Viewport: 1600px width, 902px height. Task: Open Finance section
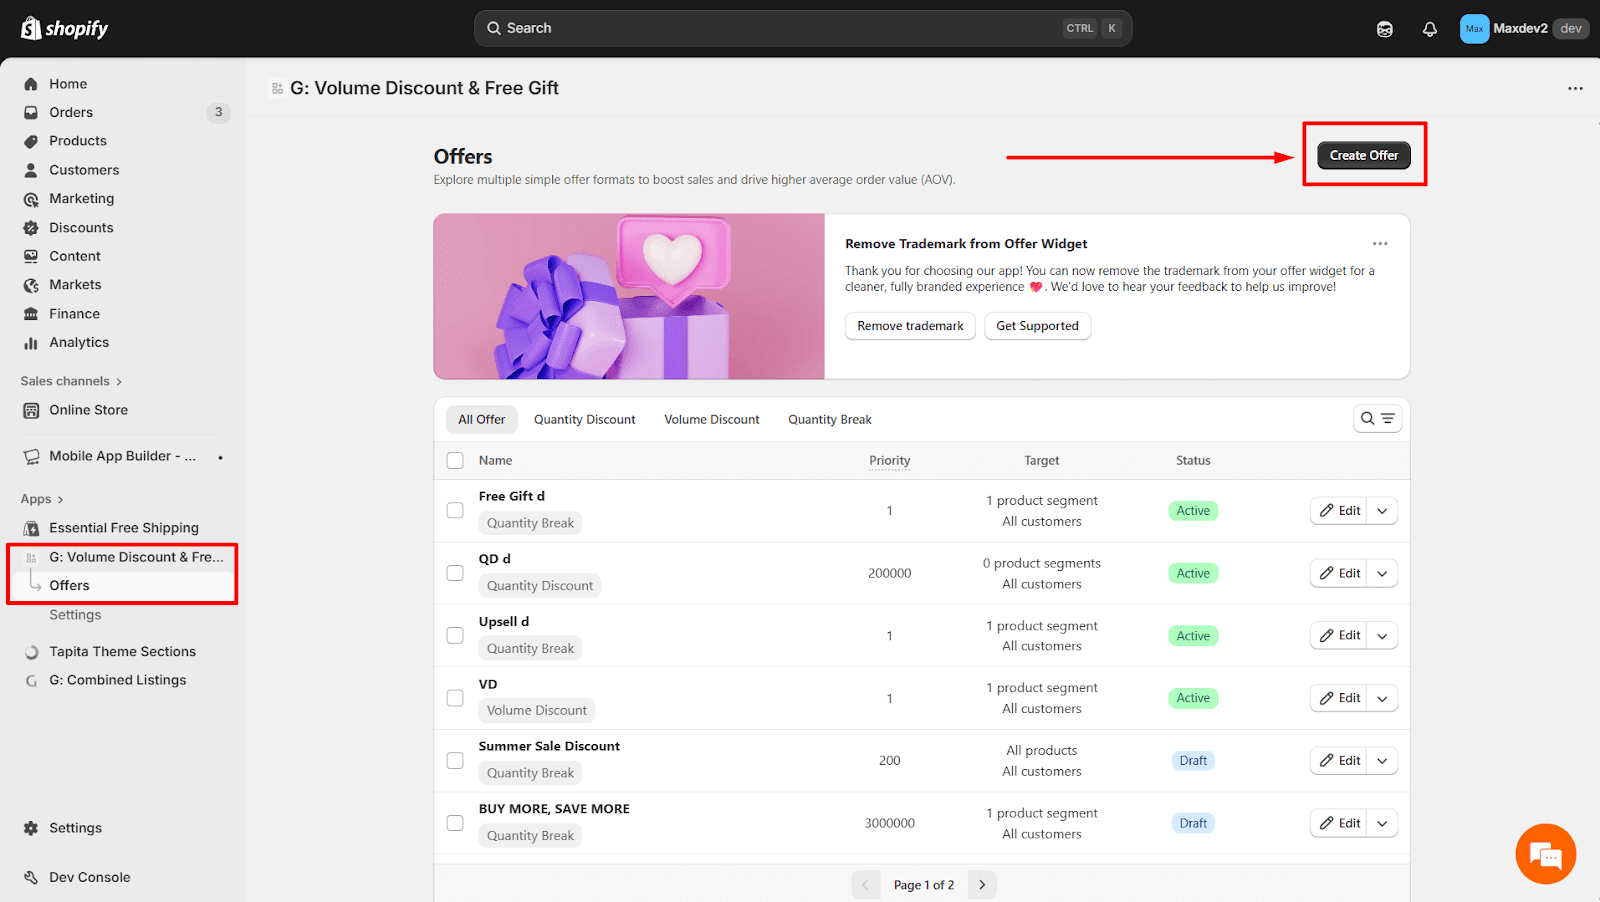pos(74,314)
